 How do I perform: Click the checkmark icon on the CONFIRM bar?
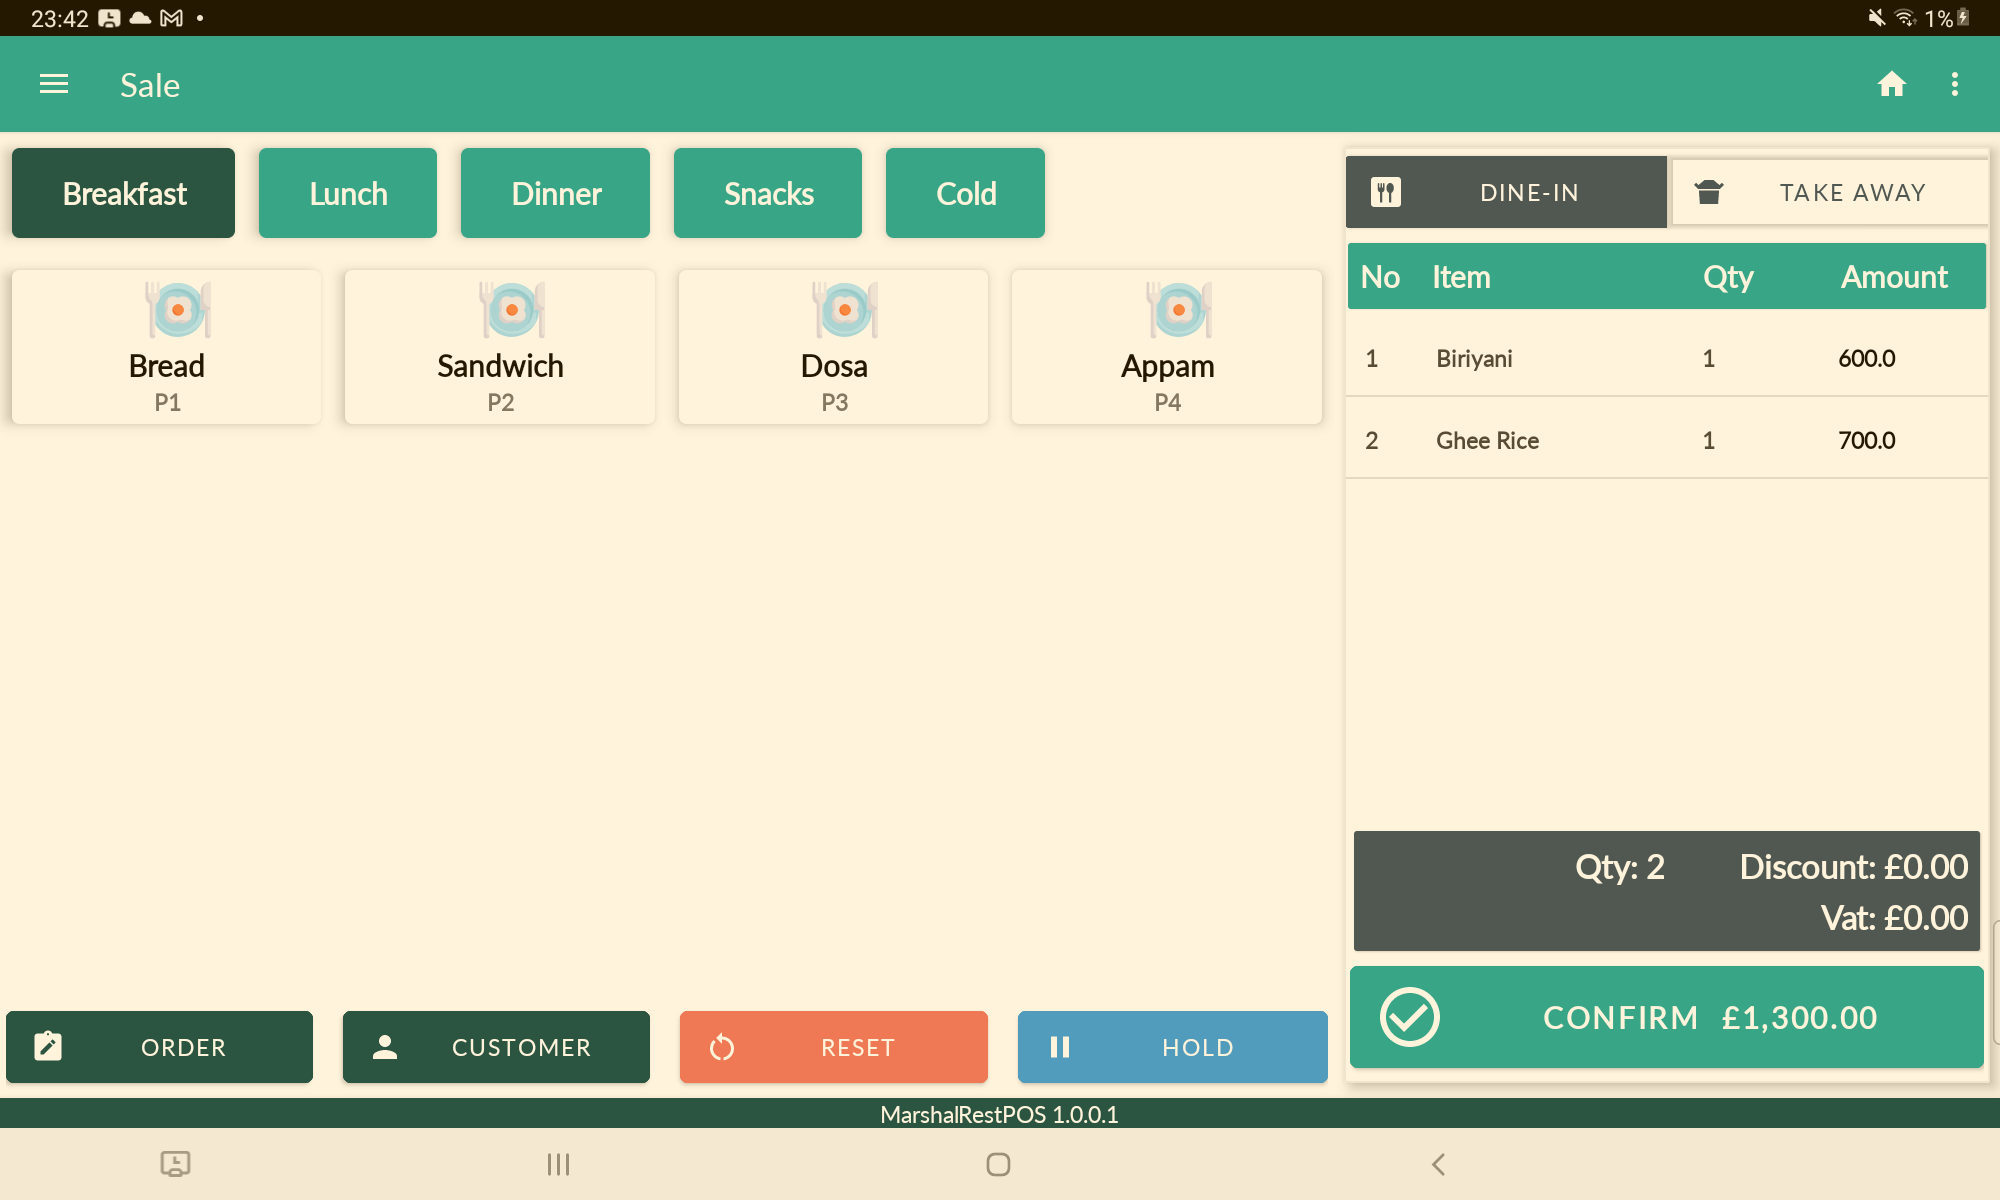point(1410,1016)
